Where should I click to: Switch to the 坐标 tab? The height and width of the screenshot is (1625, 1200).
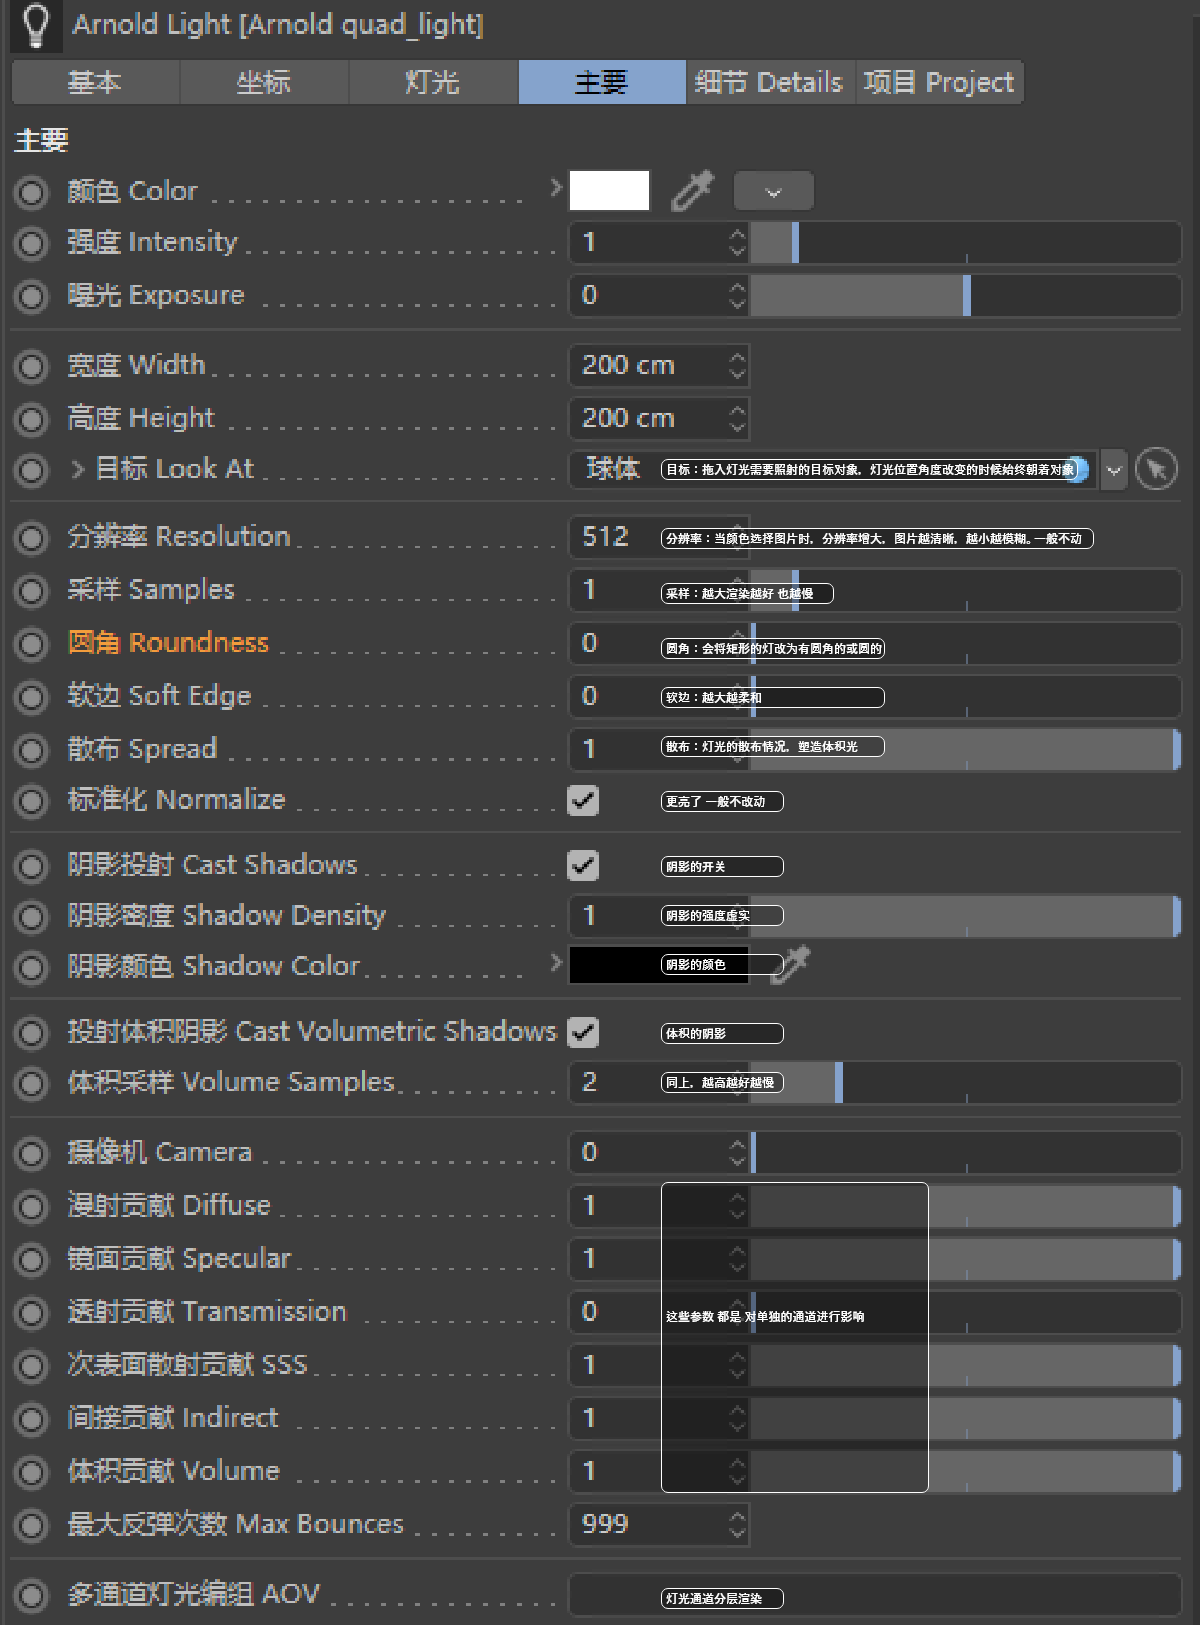(264, 82)
